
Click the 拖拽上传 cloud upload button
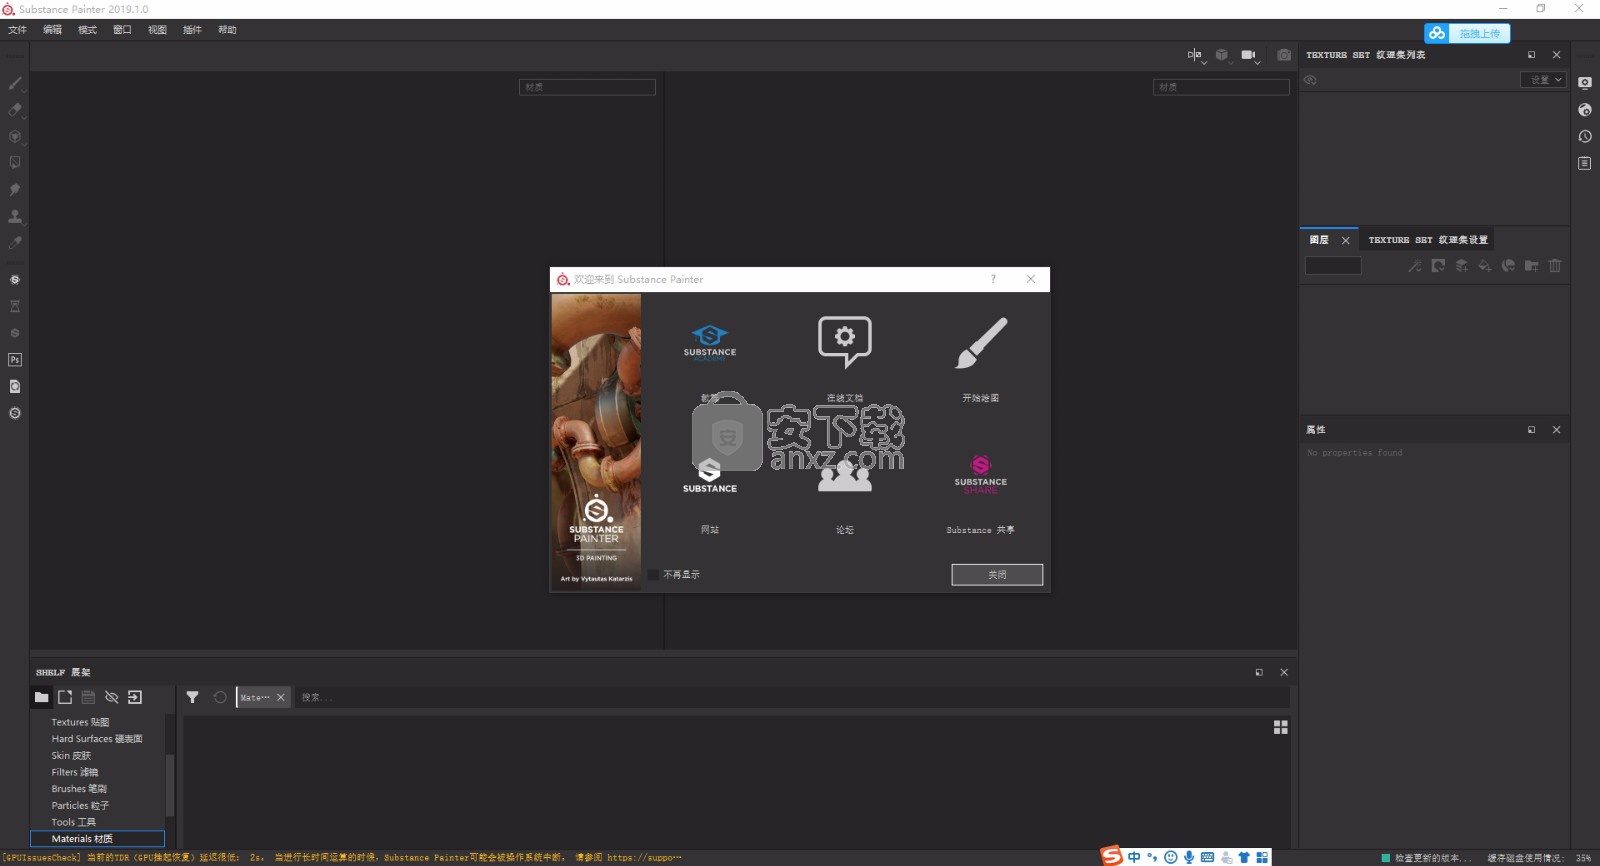1467,33
